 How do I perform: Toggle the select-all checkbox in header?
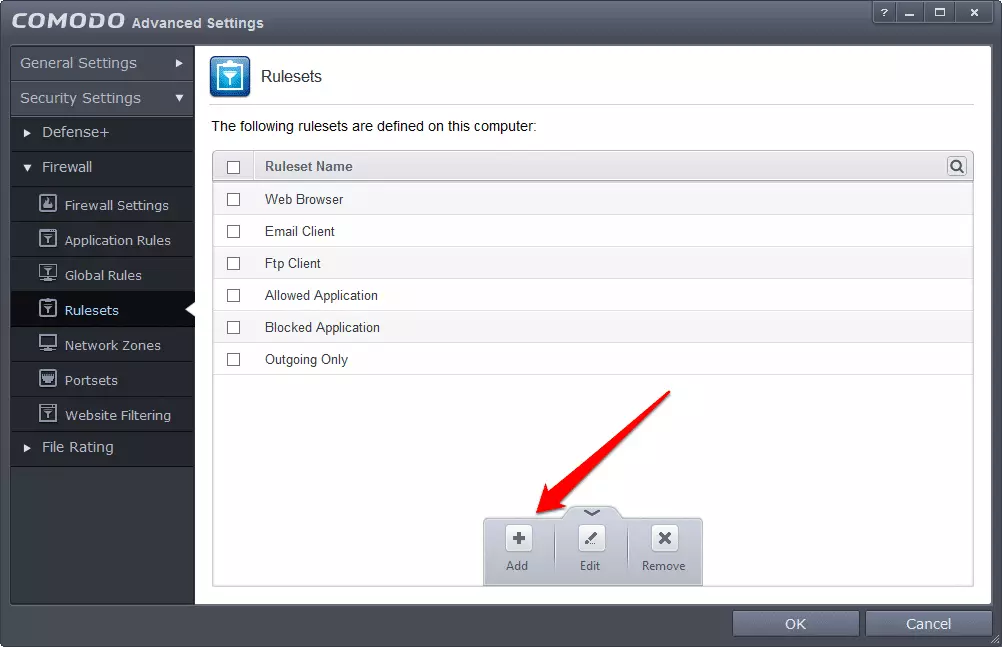(234, 167)
